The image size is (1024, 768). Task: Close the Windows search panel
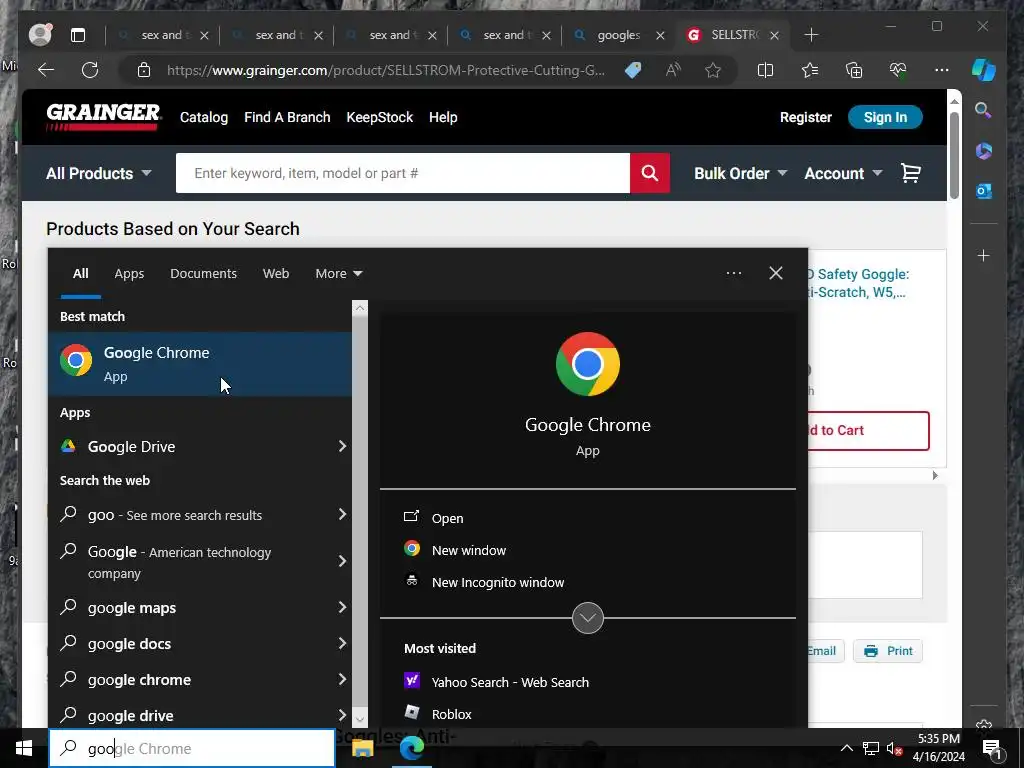tap(776, 273)
